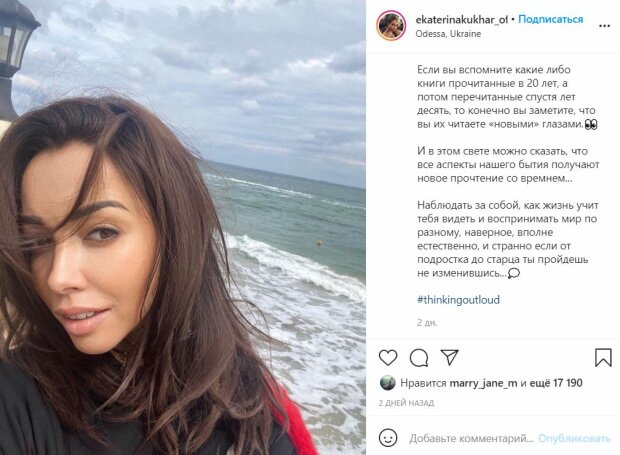Click the 2 дн. caption time label
This screenshot has width=620, height=455.
[427, 323]
